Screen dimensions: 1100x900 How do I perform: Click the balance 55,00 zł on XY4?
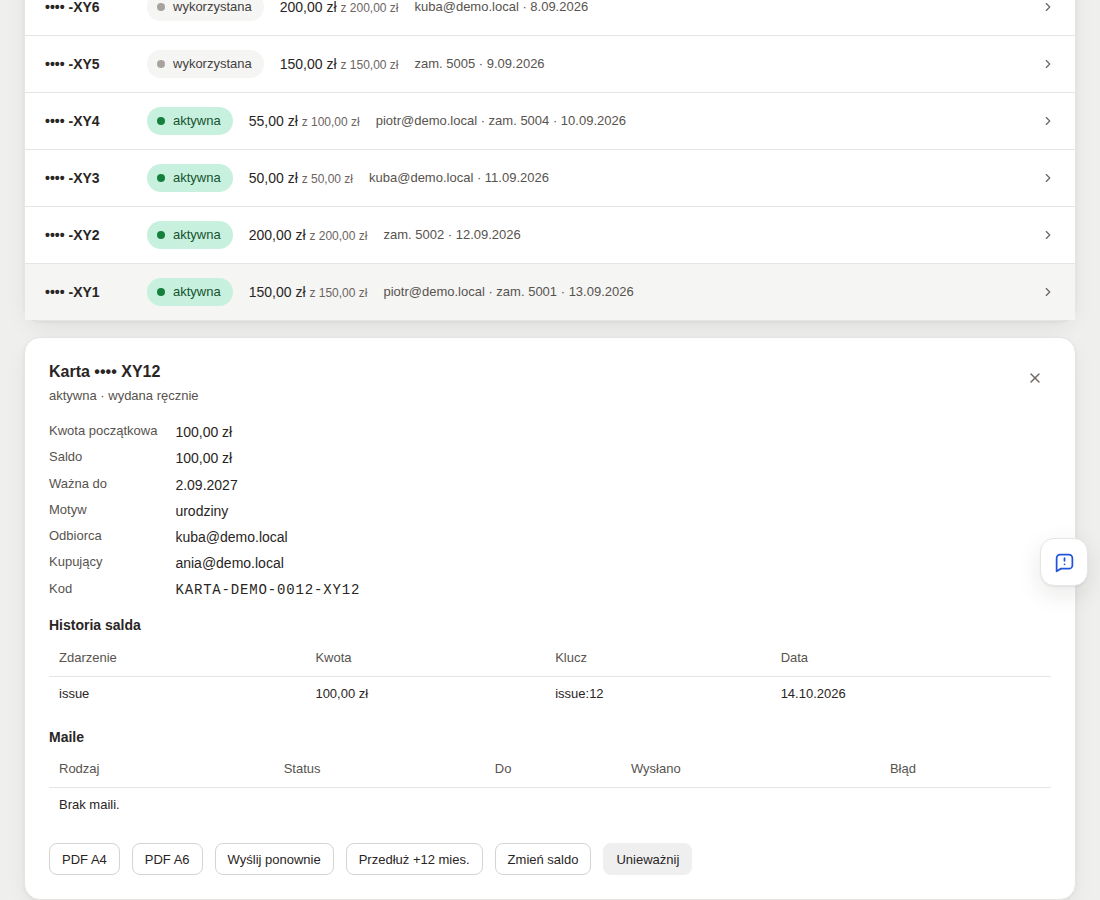[273, 121]
